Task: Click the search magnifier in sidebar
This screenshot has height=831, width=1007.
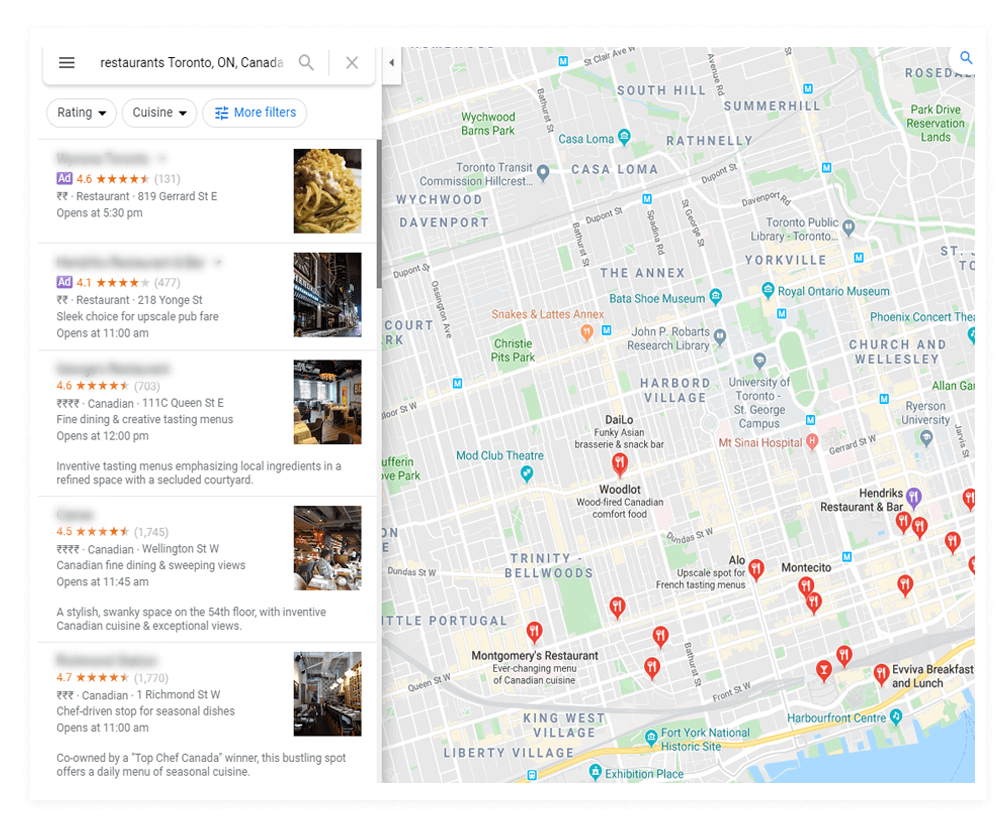Action: (306, 62)
